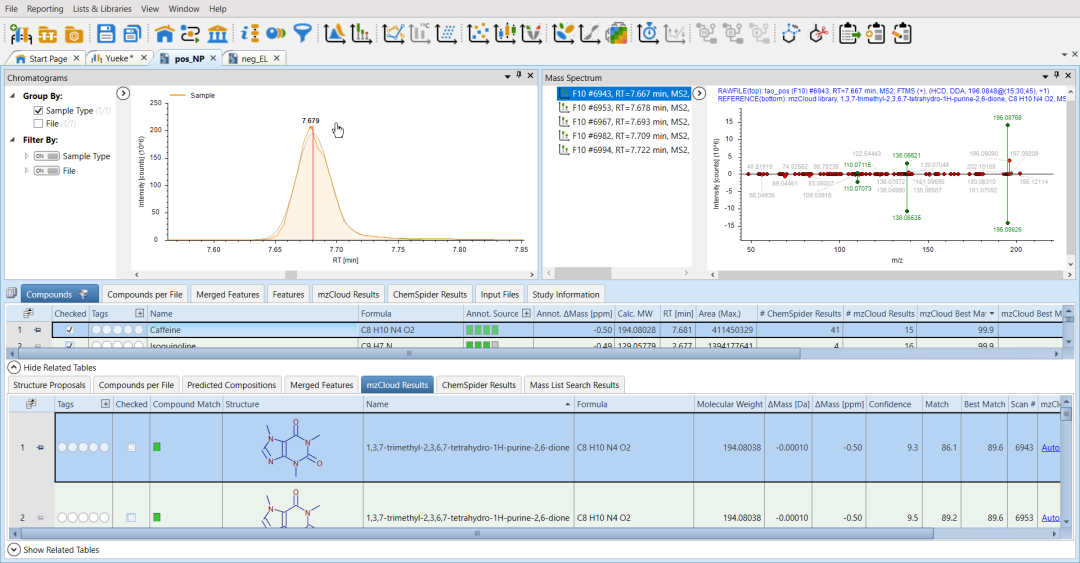This screenshot has height=563, width=1080.
Task: Uncheck the Sample Type group-by checkbox
Action: click(38, 111)
